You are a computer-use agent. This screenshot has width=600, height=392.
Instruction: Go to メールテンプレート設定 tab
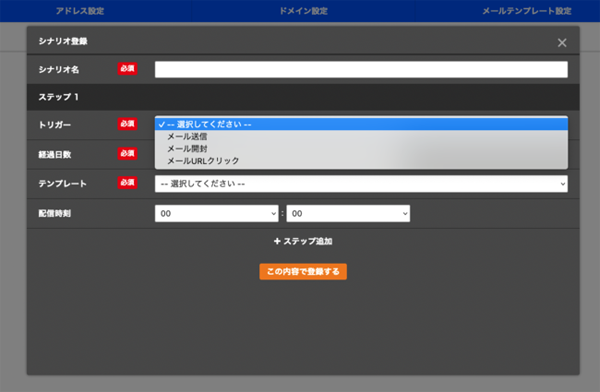point(527,11)
